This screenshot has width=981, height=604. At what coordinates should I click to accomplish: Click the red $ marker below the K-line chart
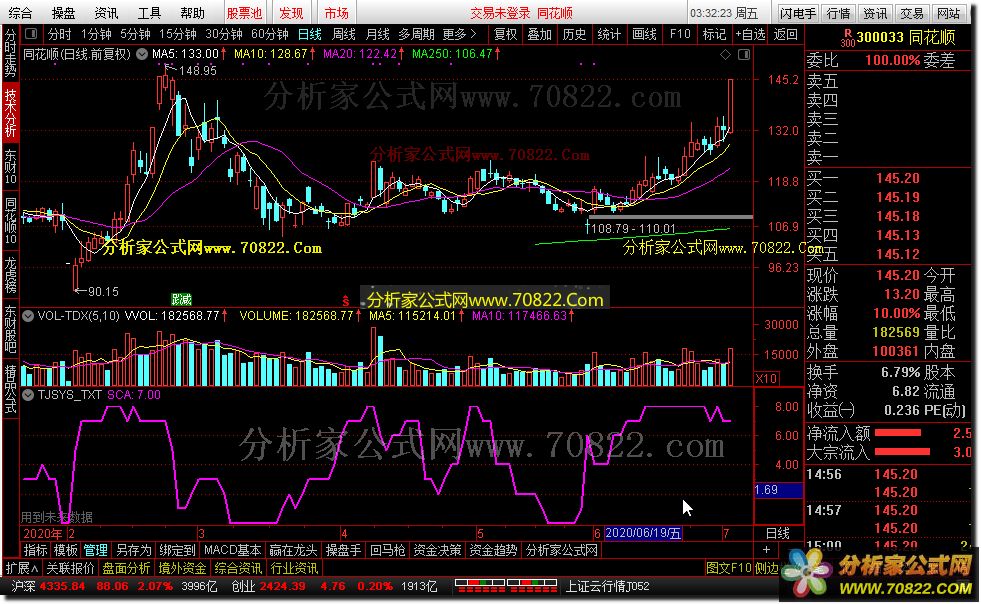coord(345,301)
